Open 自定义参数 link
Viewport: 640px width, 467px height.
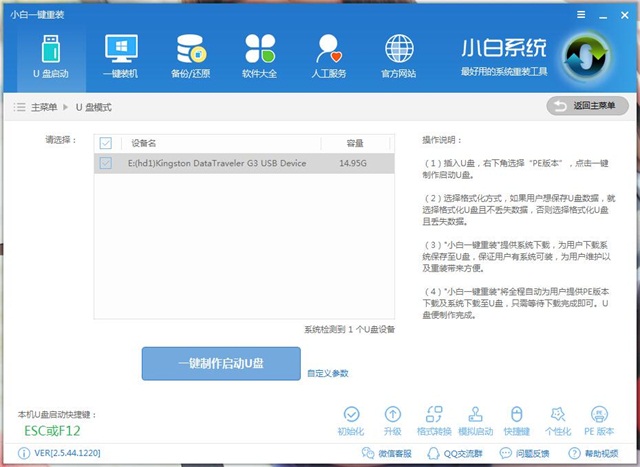(x=328, y=374)
